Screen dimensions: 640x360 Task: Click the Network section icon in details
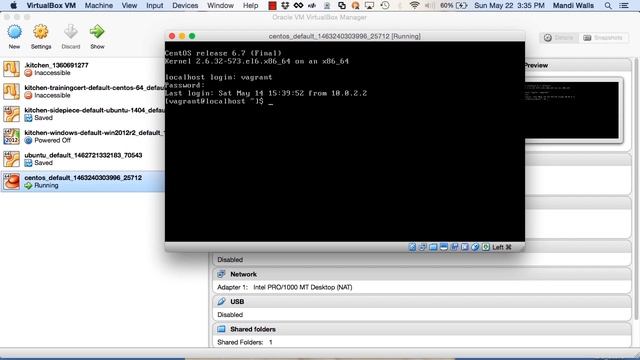point(221,274)
